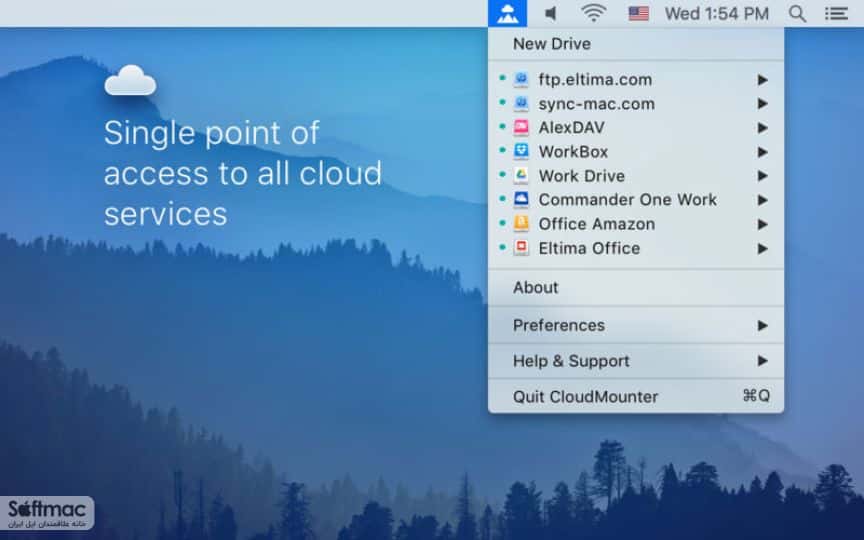Expand sync-mac.com submenu arrow
This screenshot has width=864, height=540.
point(763,104)
